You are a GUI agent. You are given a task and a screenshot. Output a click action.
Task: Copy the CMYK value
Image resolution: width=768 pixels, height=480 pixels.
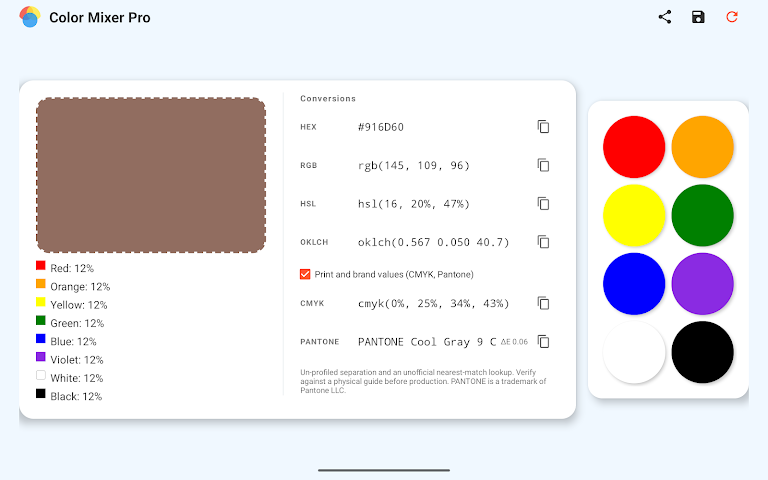(x=543, y=303)
